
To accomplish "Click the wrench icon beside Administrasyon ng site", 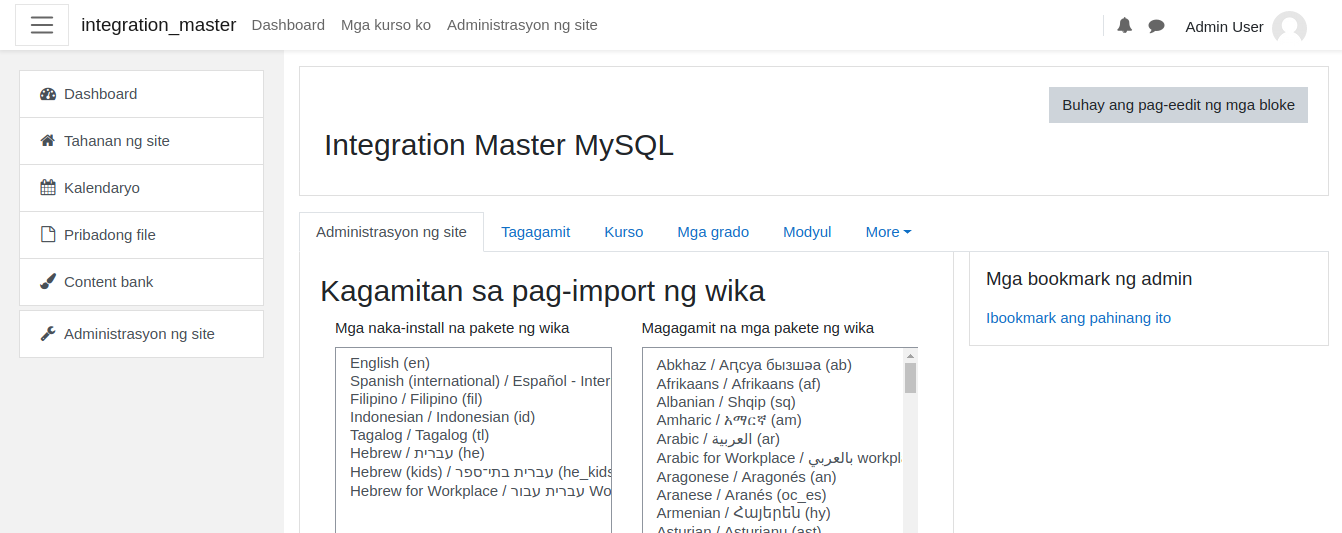I will pyautogui.click(x=48, y=334).
